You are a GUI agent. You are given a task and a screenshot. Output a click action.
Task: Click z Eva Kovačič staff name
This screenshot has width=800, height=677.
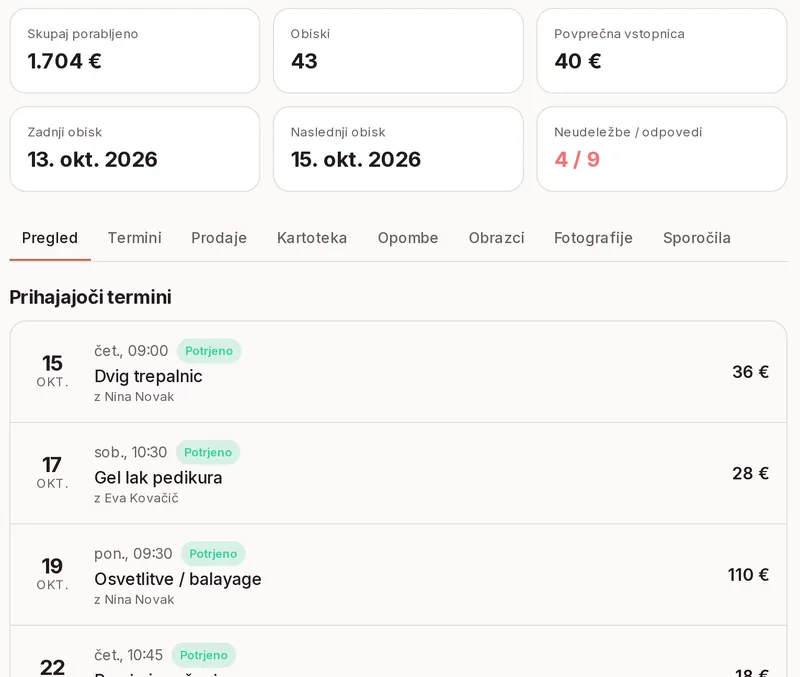coord(136,498)
